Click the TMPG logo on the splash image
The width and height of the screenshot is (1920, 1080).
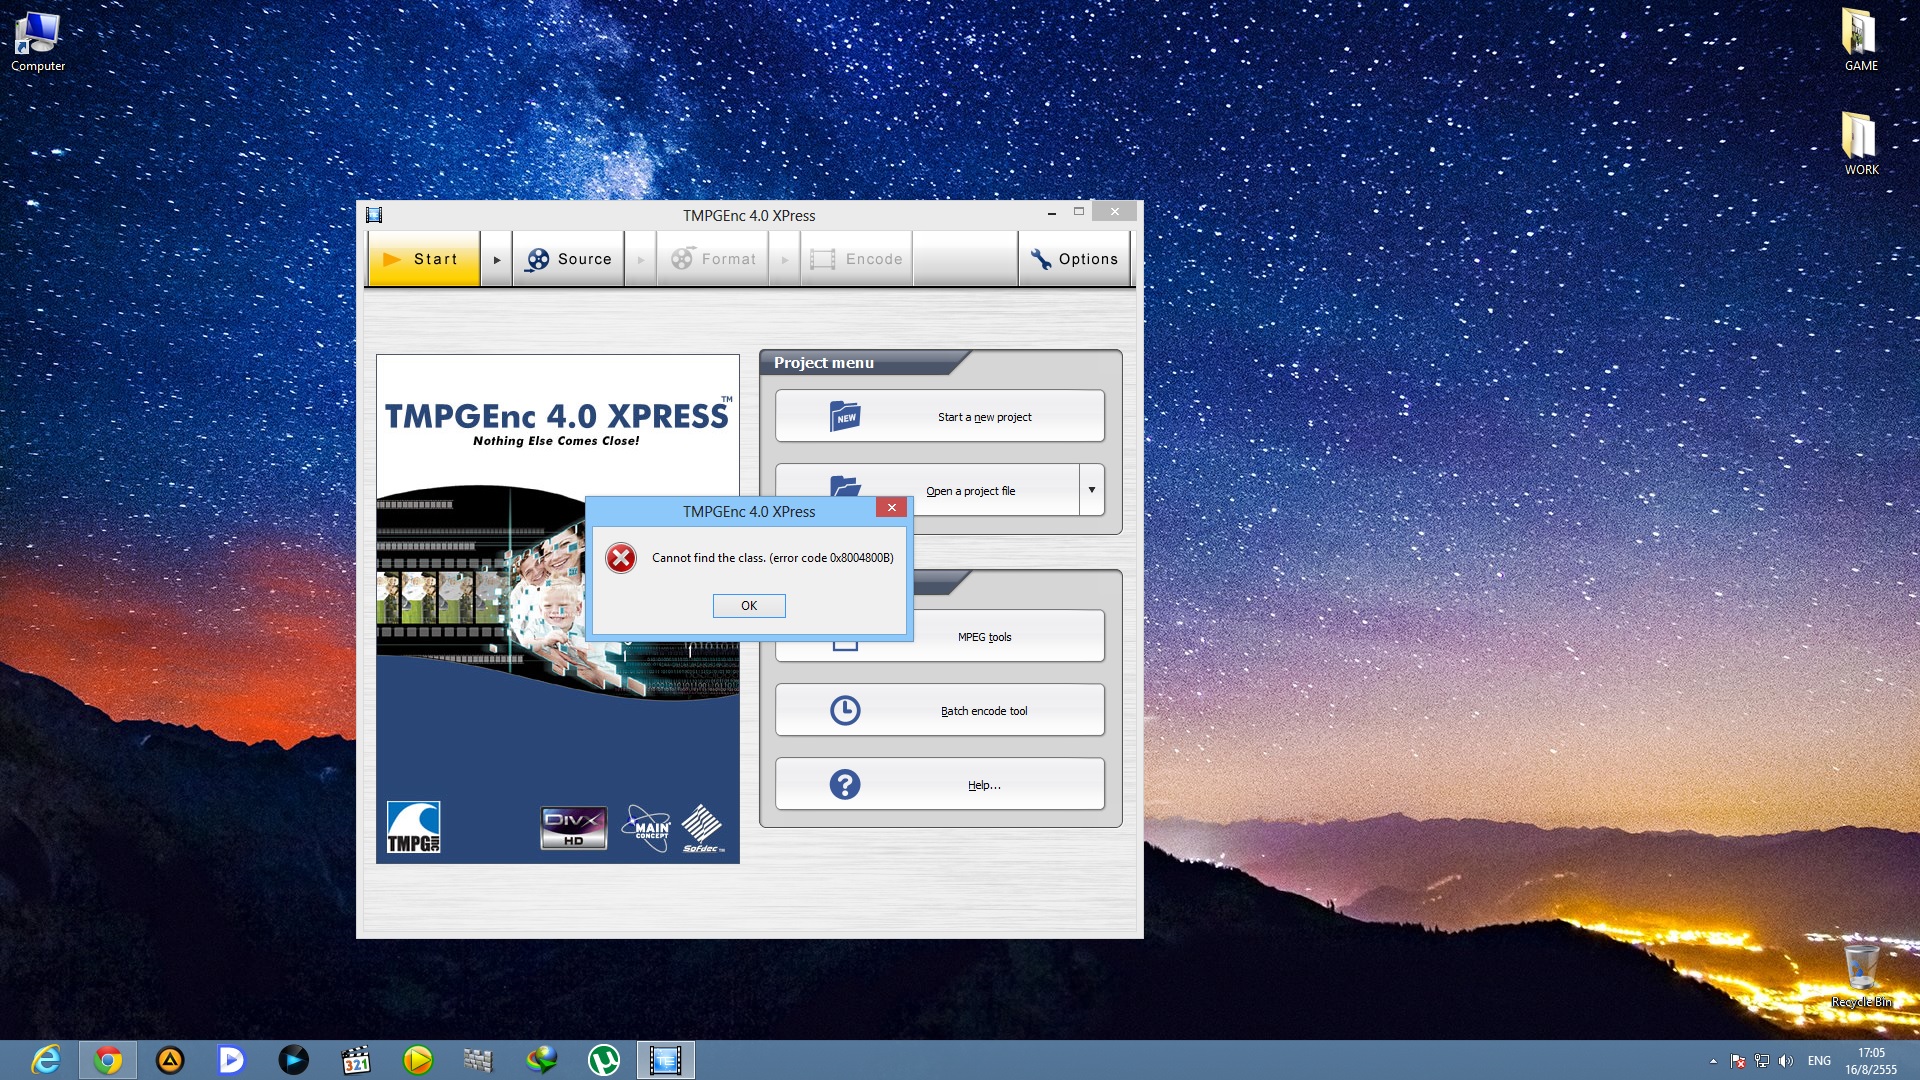click(413, 827)
